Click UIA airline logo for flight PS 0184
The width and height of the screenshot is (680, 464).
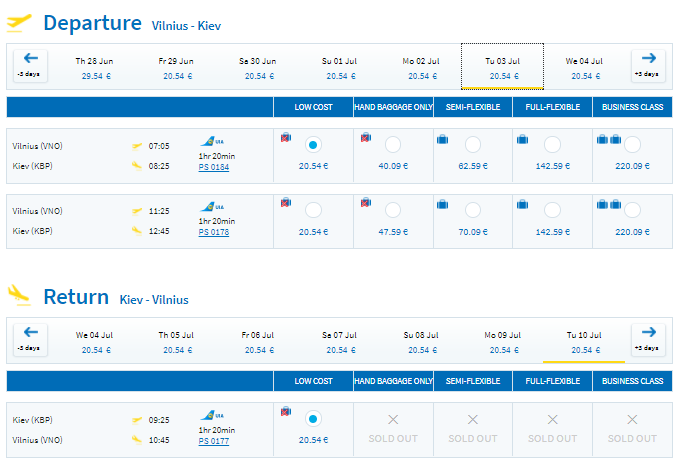(212, 141)
